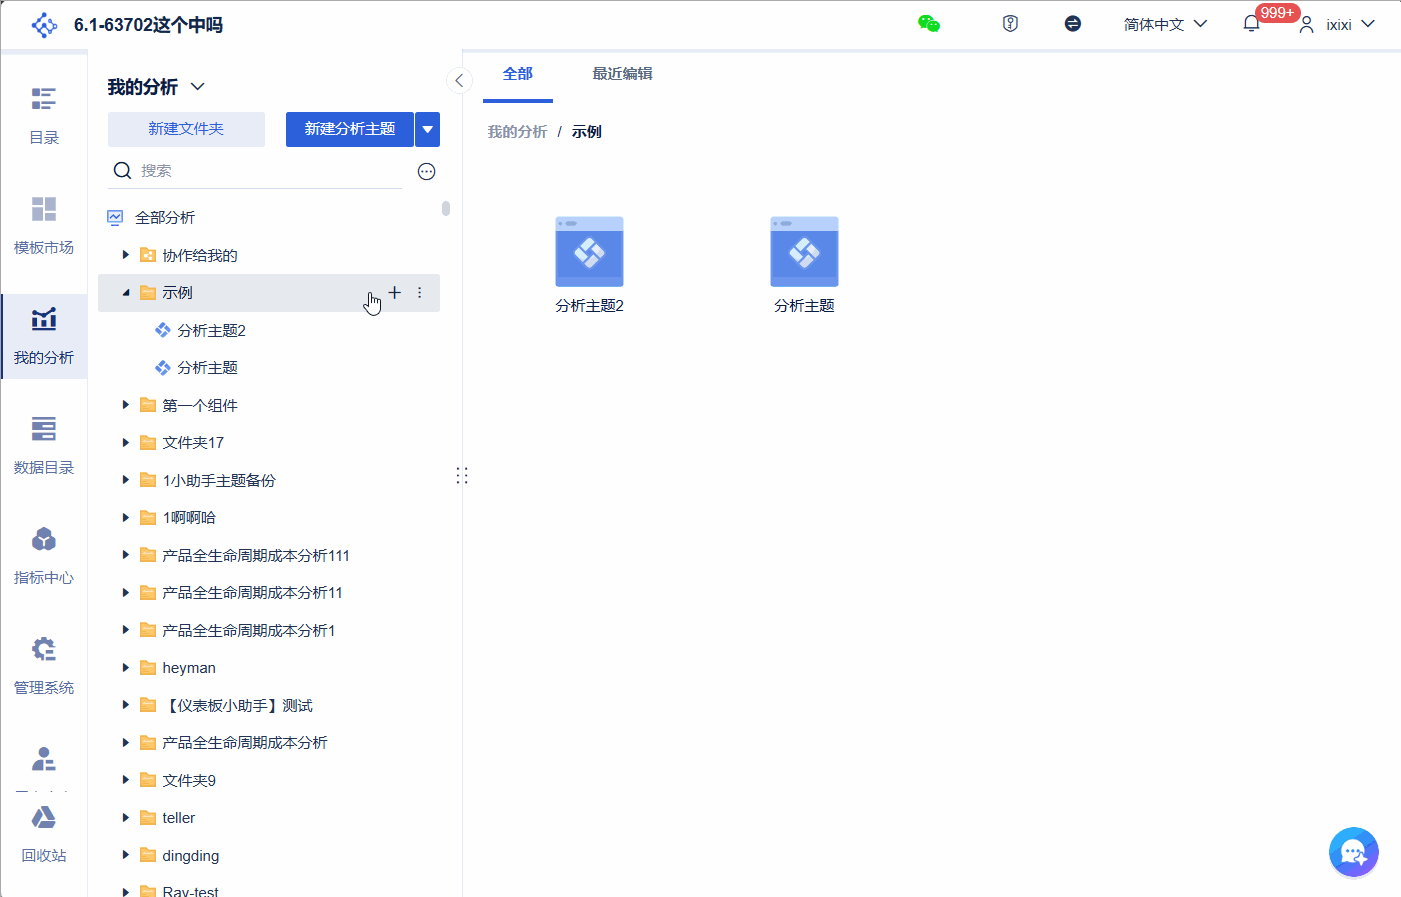The image size is (1401, 897).
Task: Expand the 1啊啊哈 folder
Action: tap(126, 517)
